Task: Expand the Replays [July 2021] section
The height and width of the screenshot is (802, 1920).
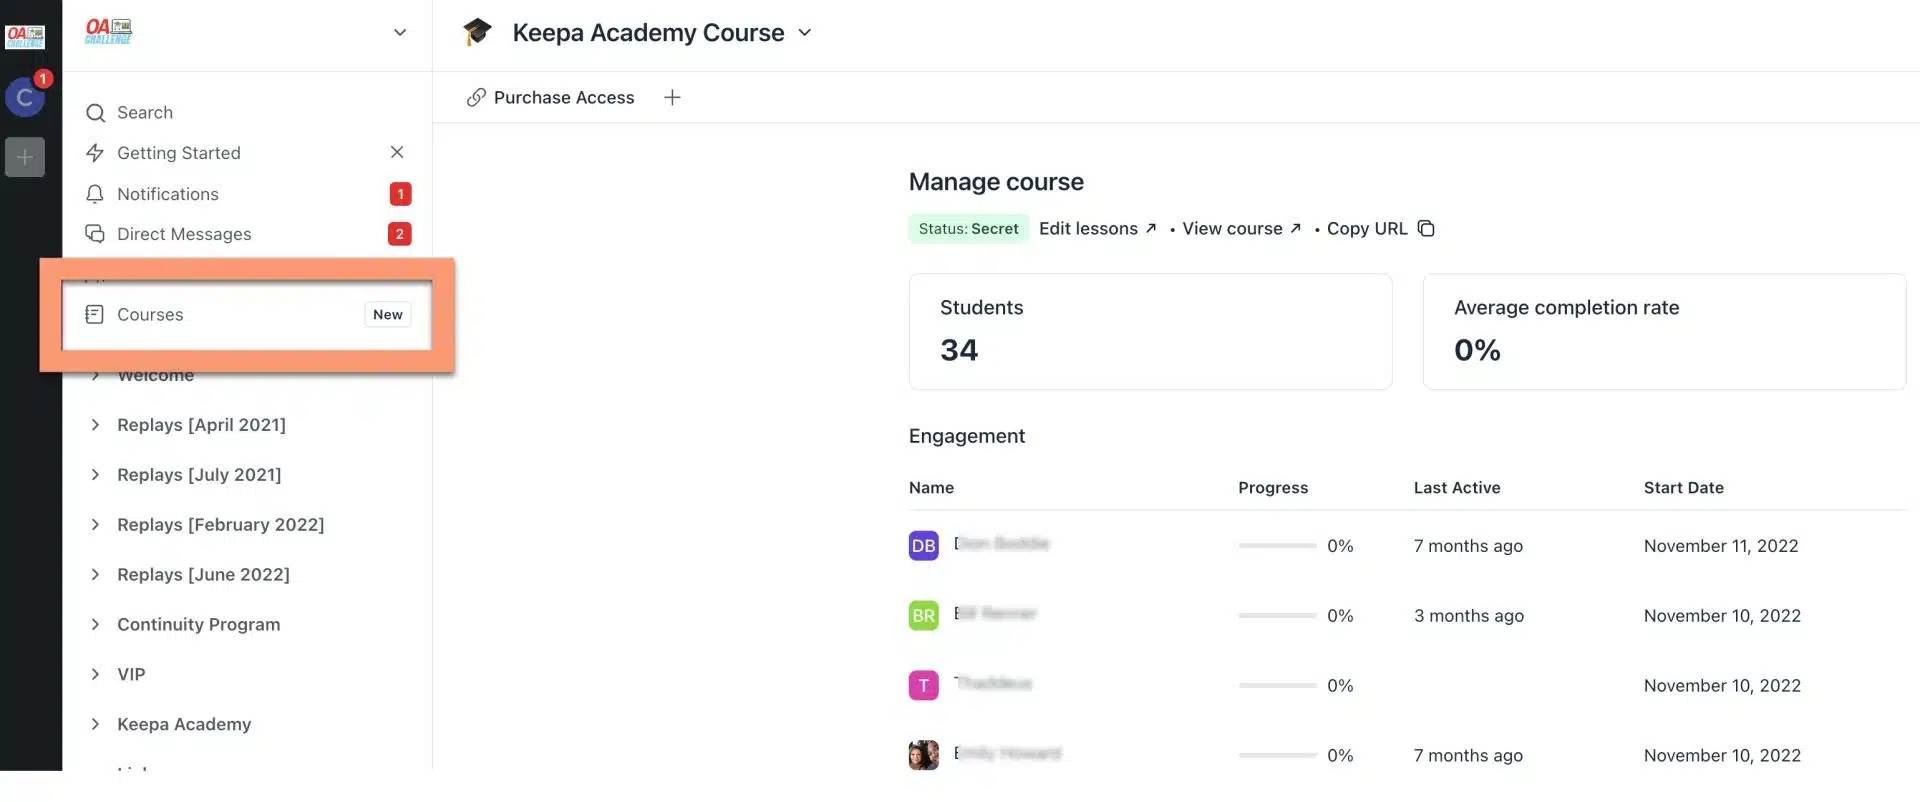Action: (95, 475)
